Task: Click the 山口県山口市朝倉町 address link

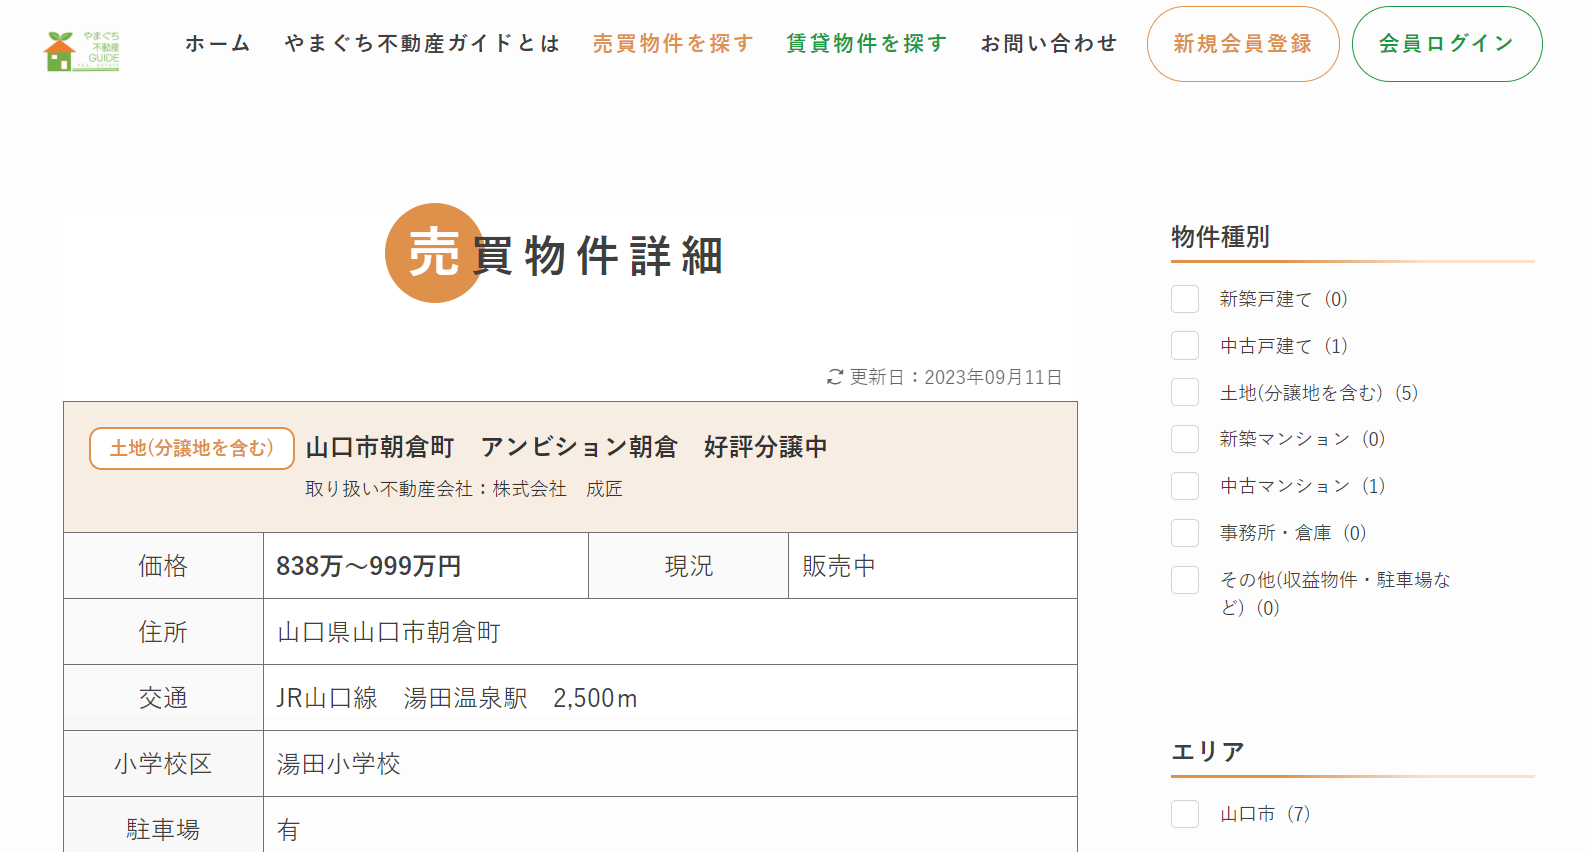Action: [x=389, y=632]
